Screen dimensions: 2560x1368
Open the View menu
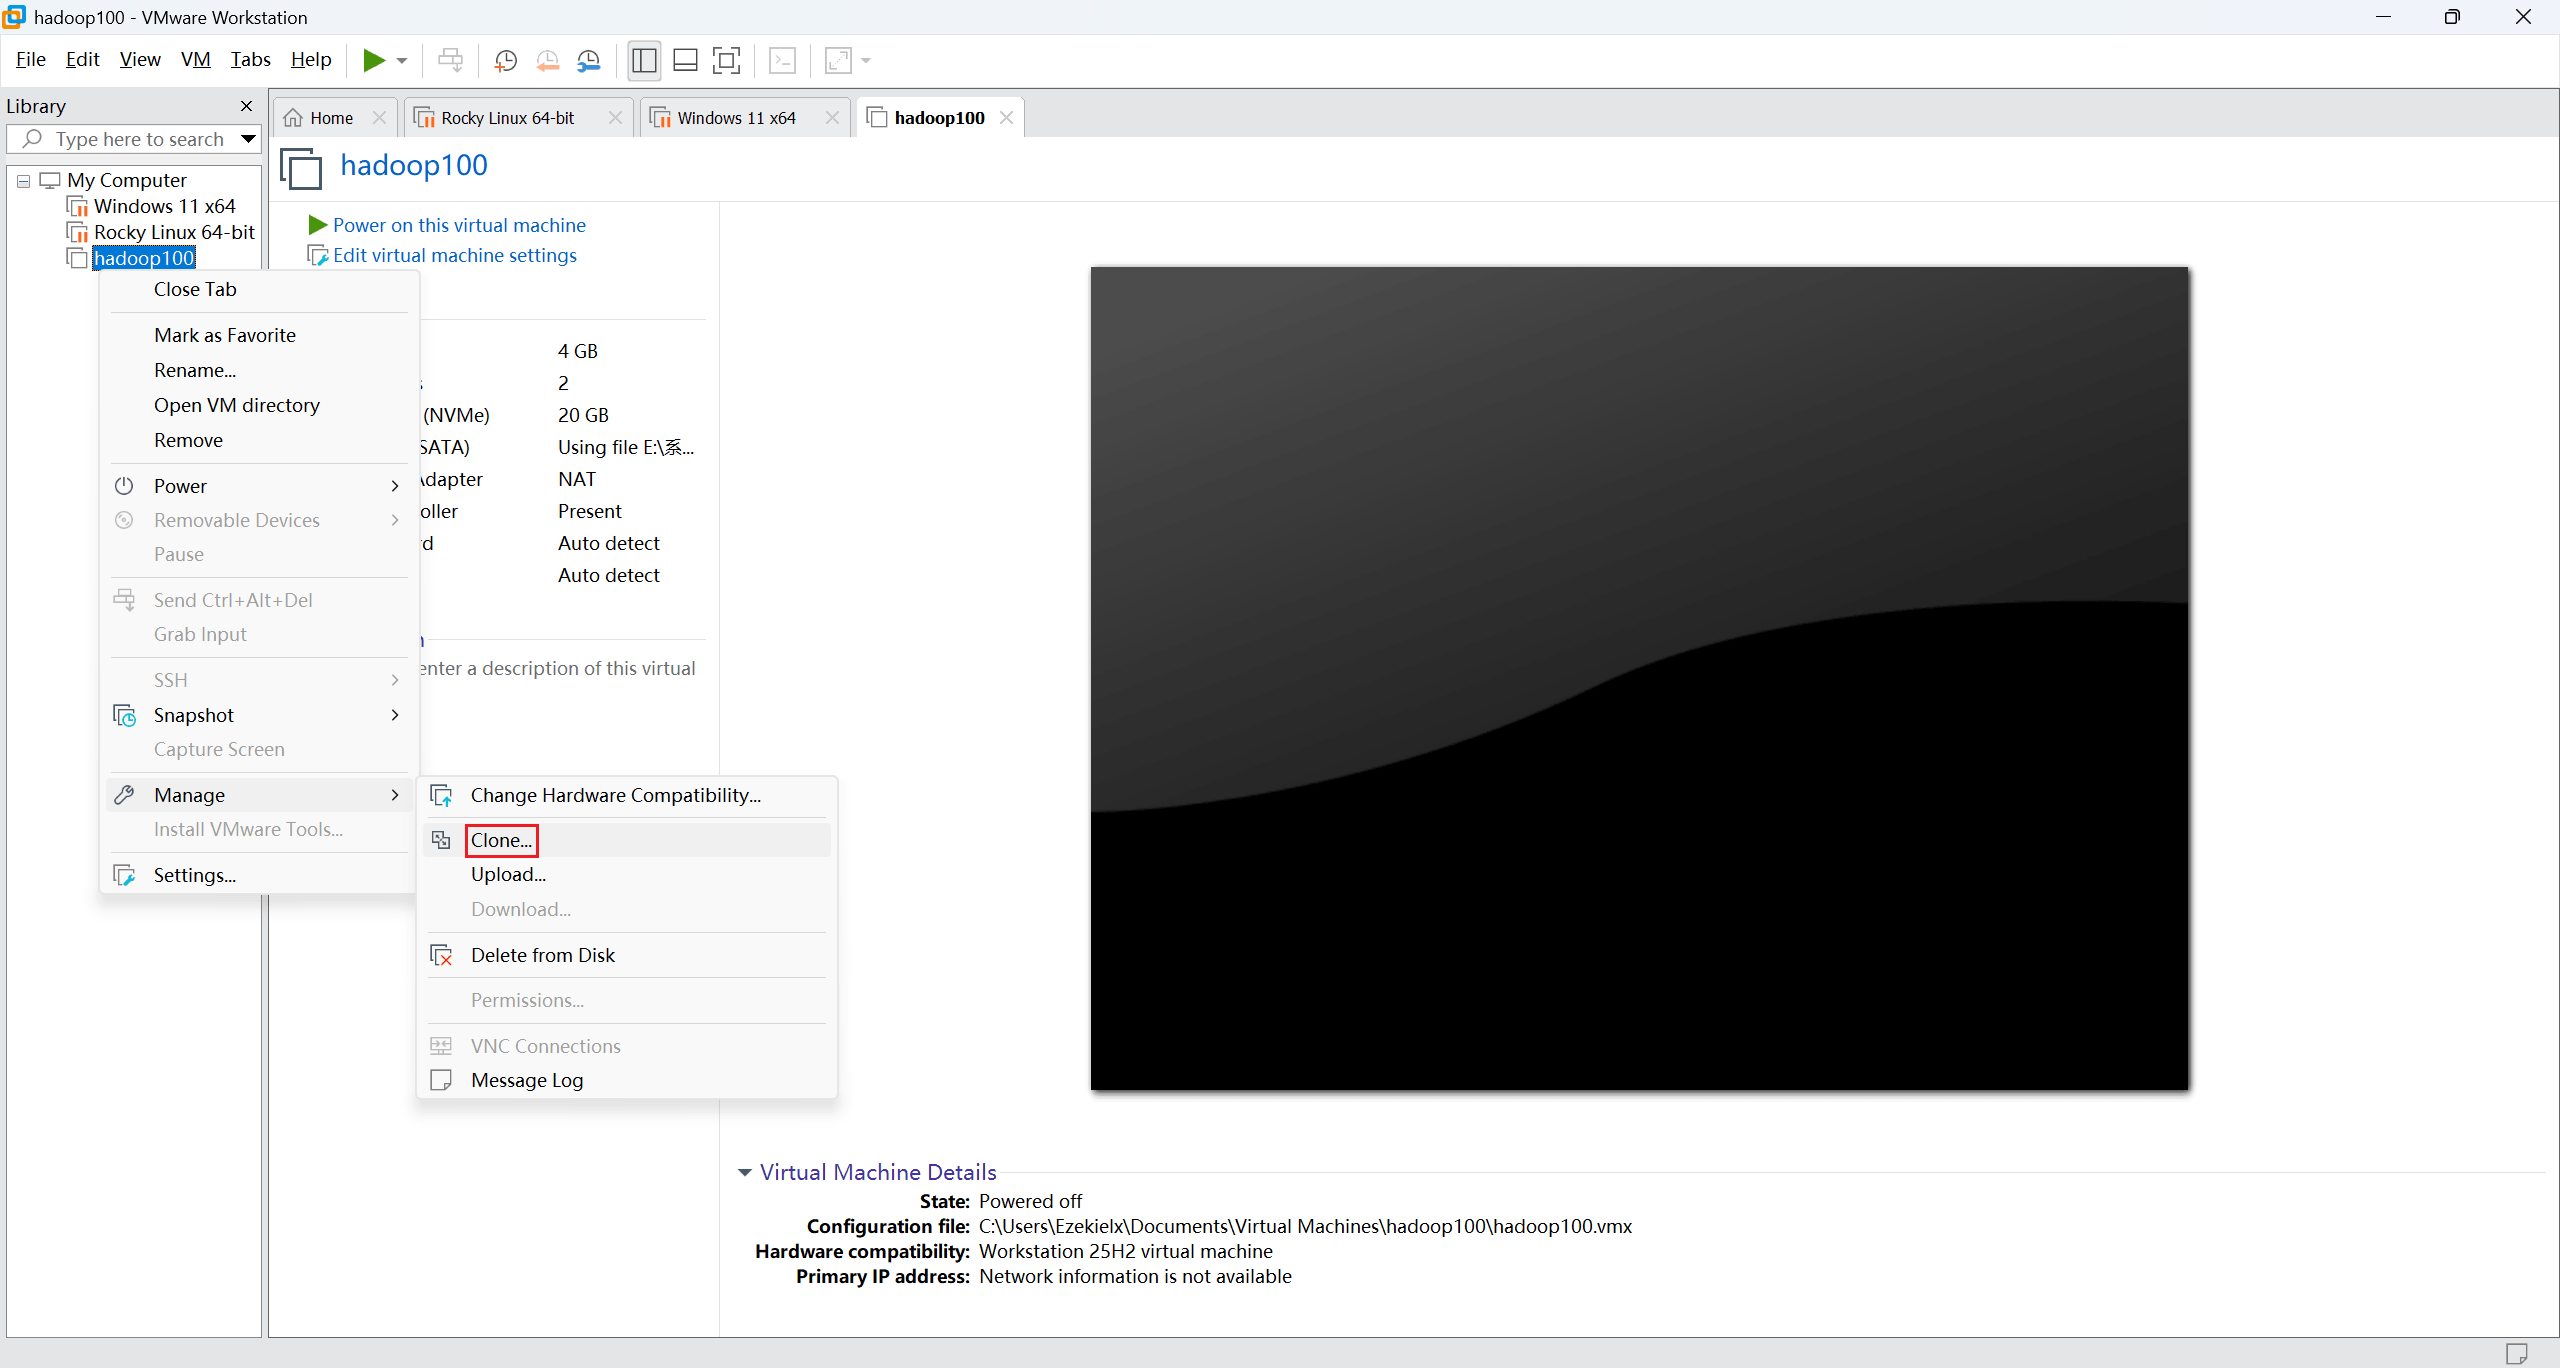click(x=140, y=60)
